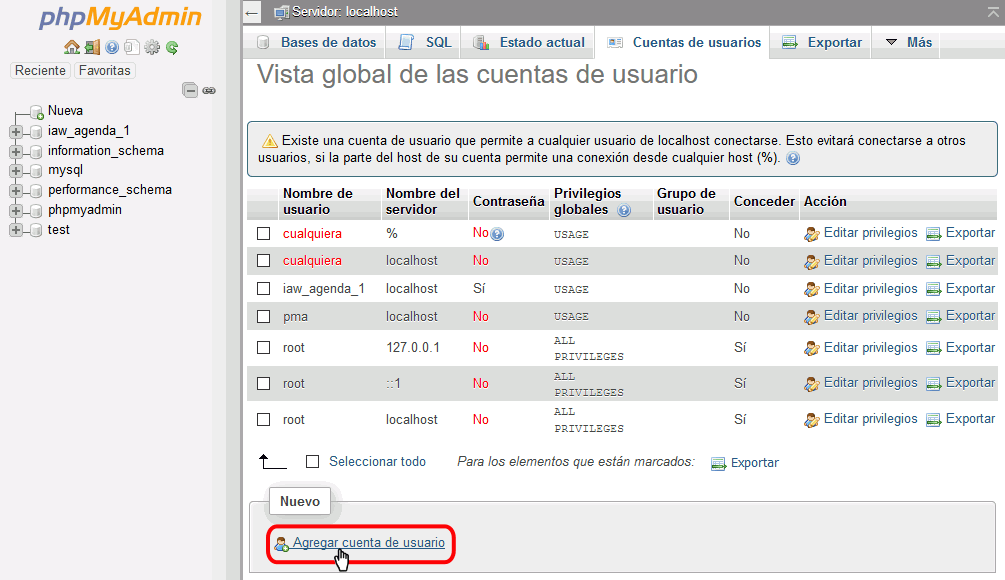Reload navigation panel with green refresh icon
1005x580 pixels.
coord(172,47)
